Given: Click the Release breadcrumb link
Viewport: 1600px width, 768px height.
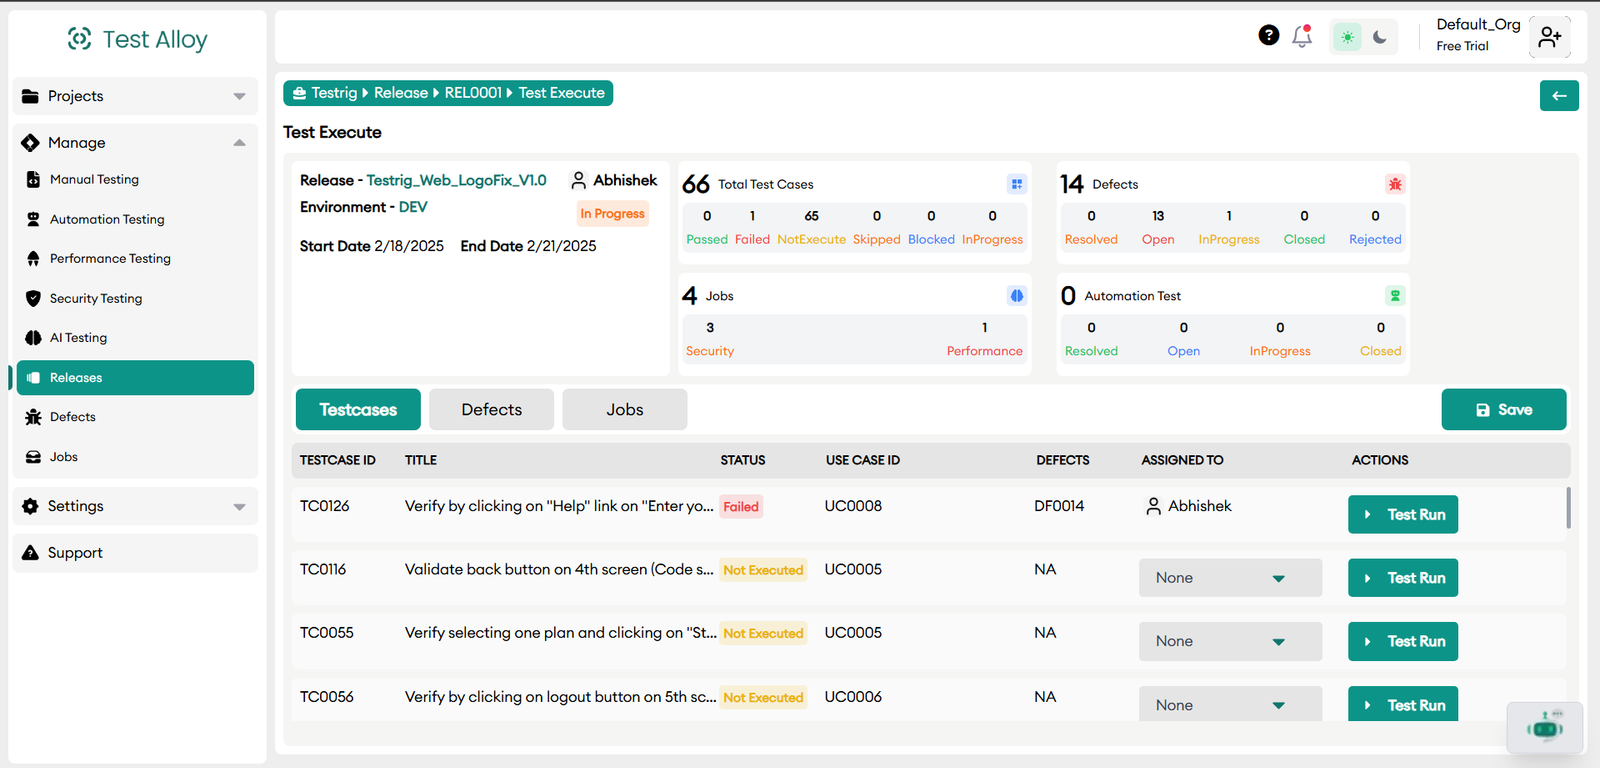Looking at the screenshot, I should [x=401, y=93].
